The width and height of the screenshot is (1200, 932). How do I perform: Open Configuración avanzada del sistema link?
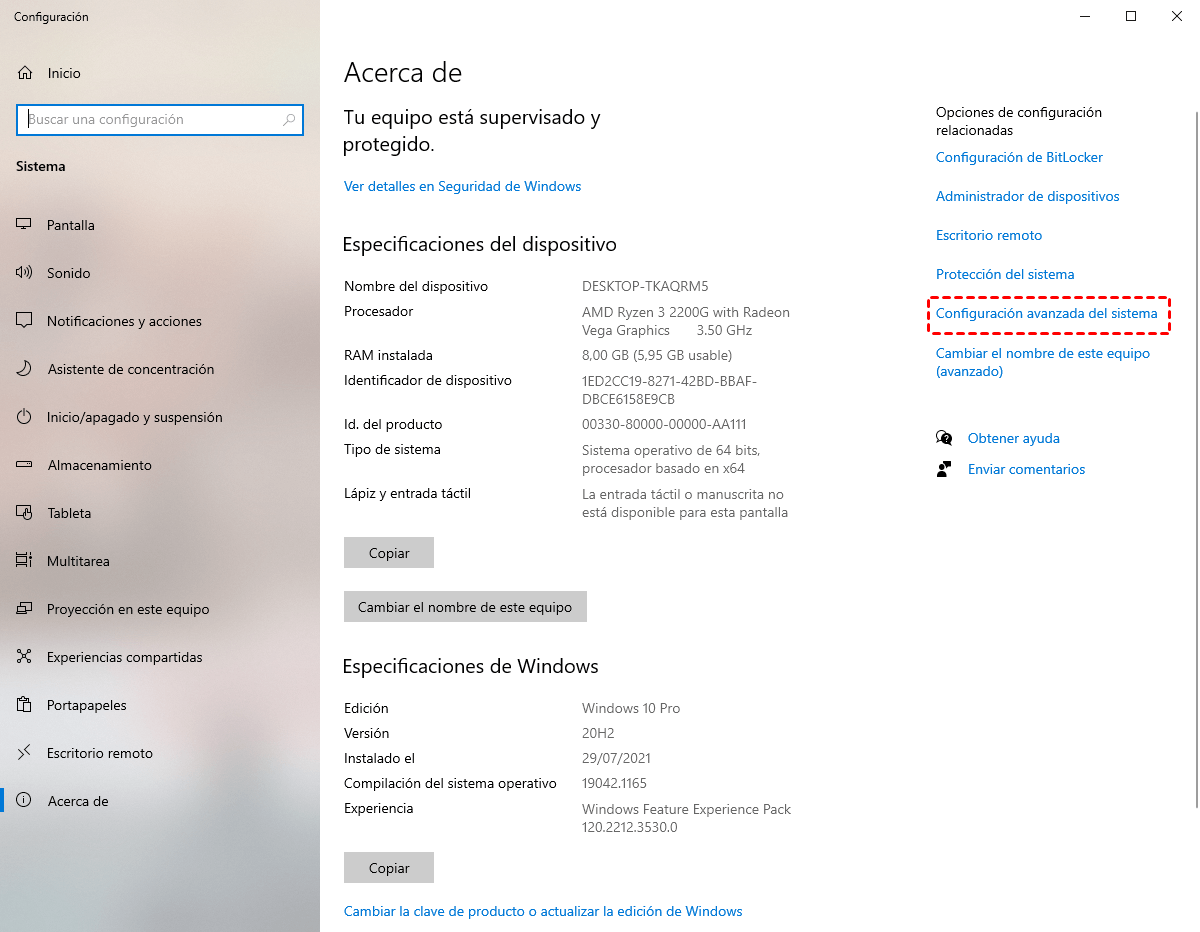click(x=1046, y=313)
